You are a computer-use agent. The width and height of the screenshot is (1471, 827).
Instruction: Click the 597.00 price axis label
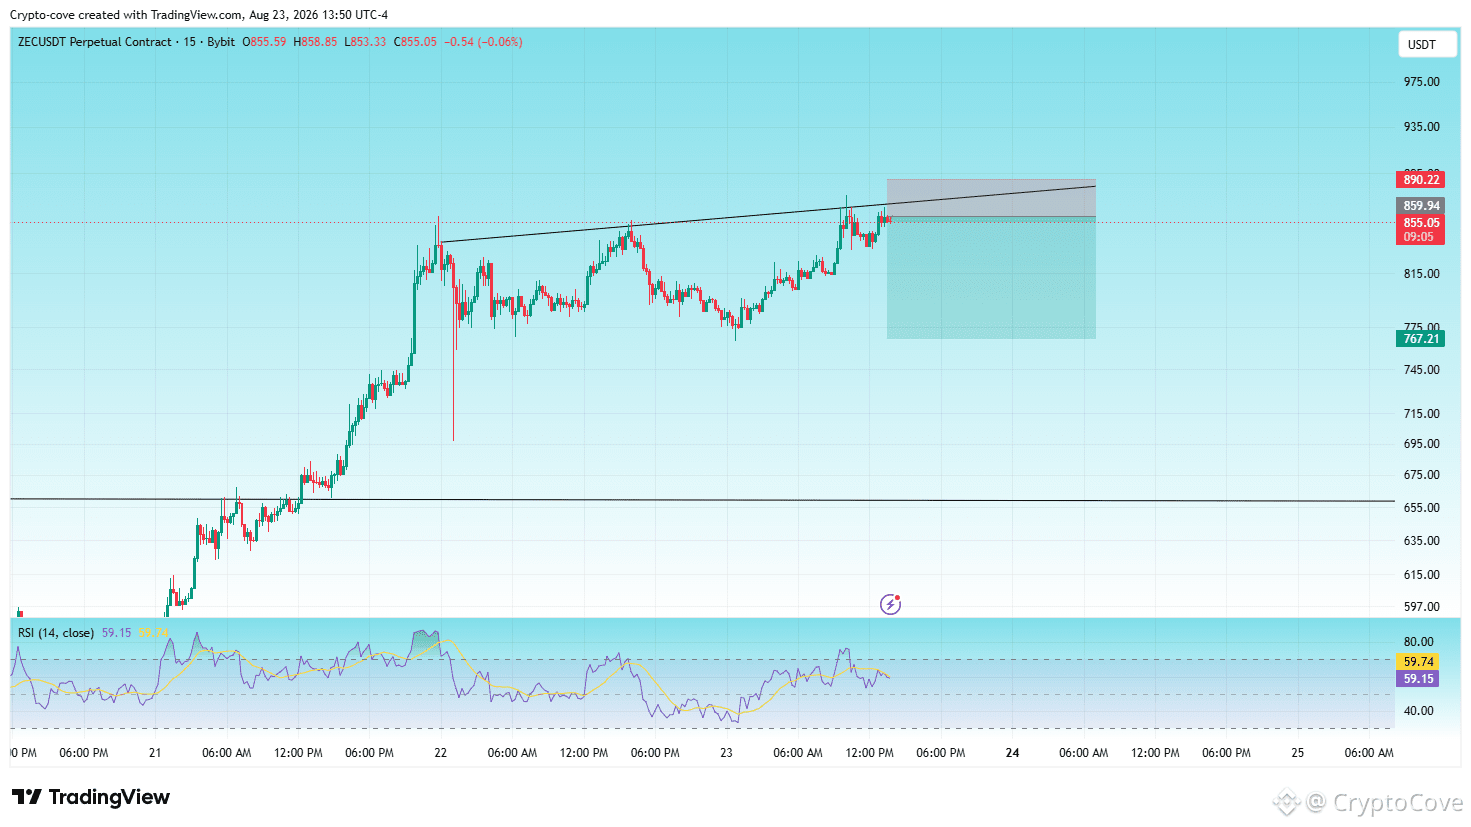pyautogui.click(x=1422, y=607)
